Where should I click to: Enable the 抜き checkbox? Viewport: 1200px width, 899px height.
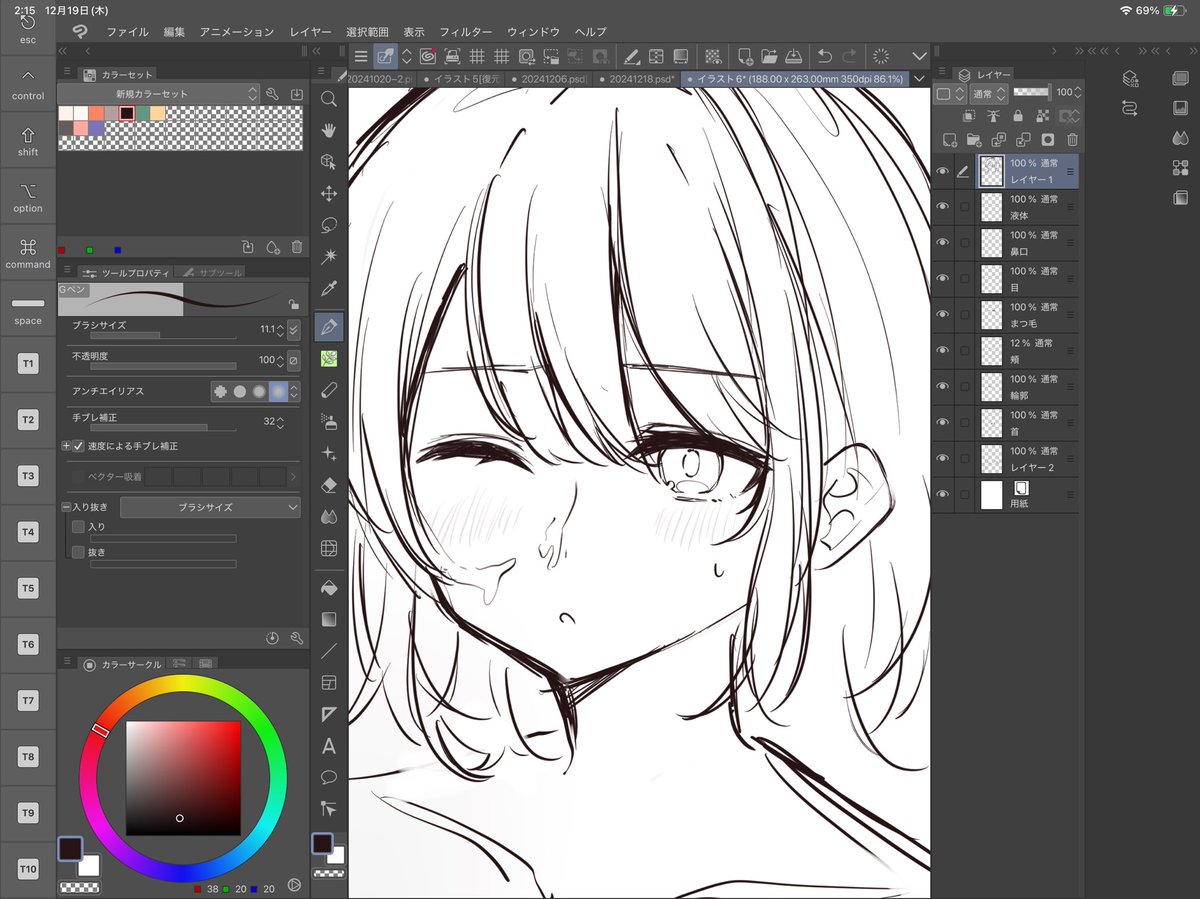coord(79,552)
